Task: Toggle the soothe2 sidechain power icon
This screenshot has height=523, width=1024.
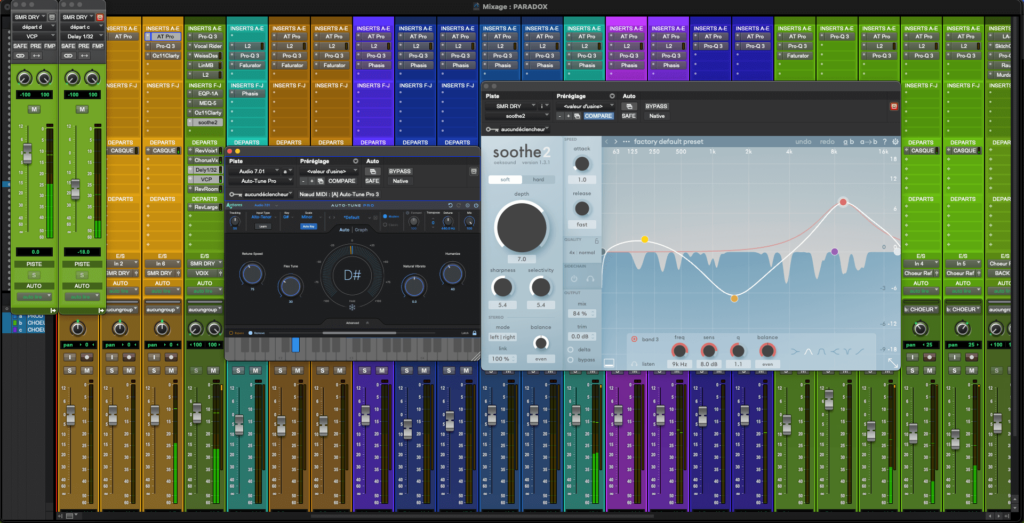Action: click(574, 279)
